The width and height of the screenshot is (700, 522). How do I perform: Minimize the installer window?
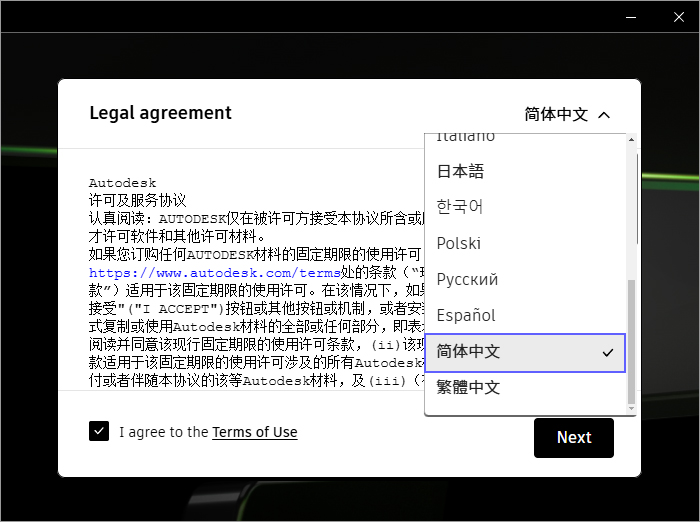[631, 17]
